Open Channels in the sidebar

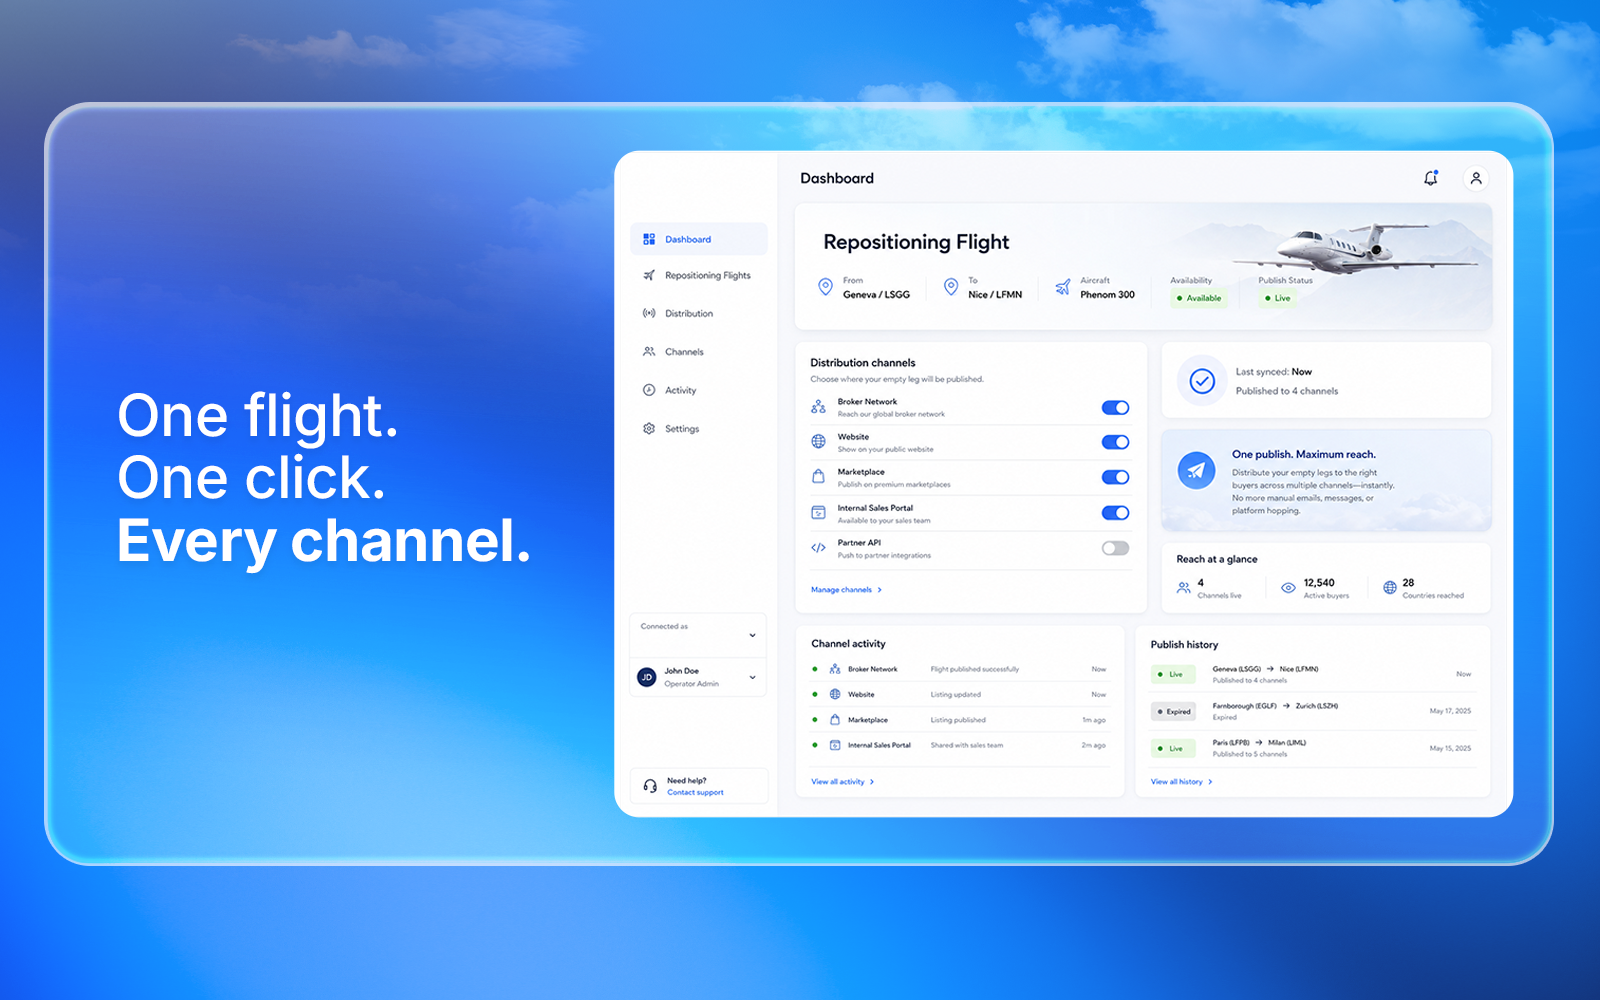point(699,352)
